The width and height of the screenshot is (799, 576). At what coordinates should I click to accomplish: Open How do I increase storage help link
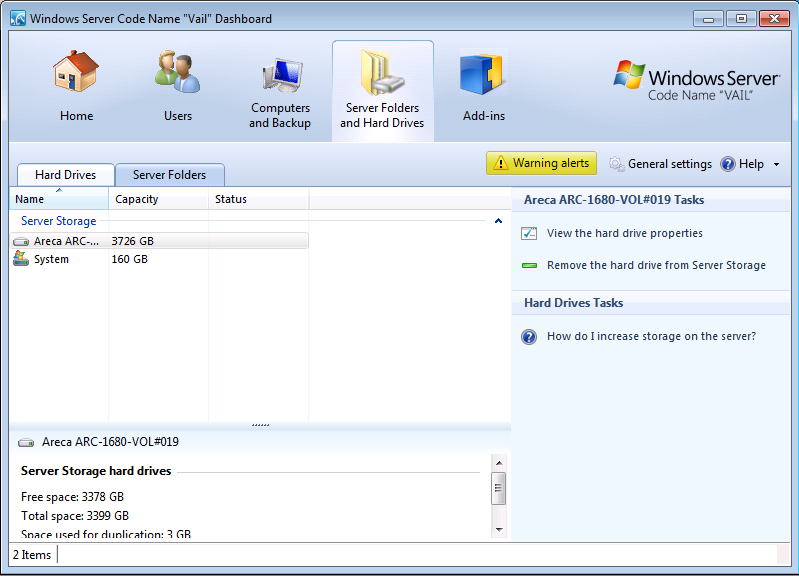tap(651, 336)
